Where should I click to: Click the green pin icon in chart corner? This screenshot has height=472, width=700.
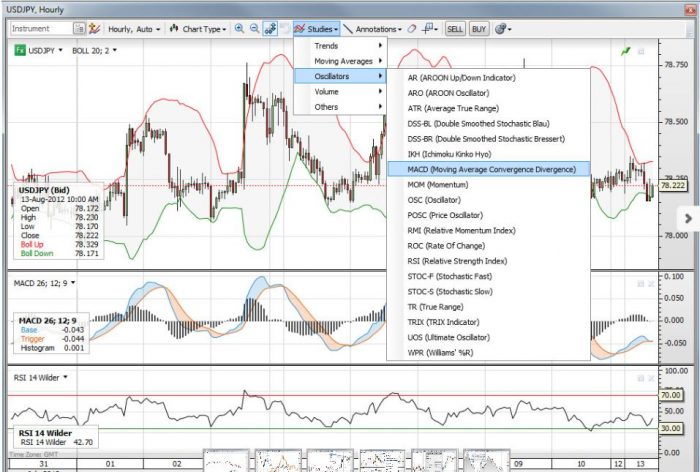pos(626,51)
